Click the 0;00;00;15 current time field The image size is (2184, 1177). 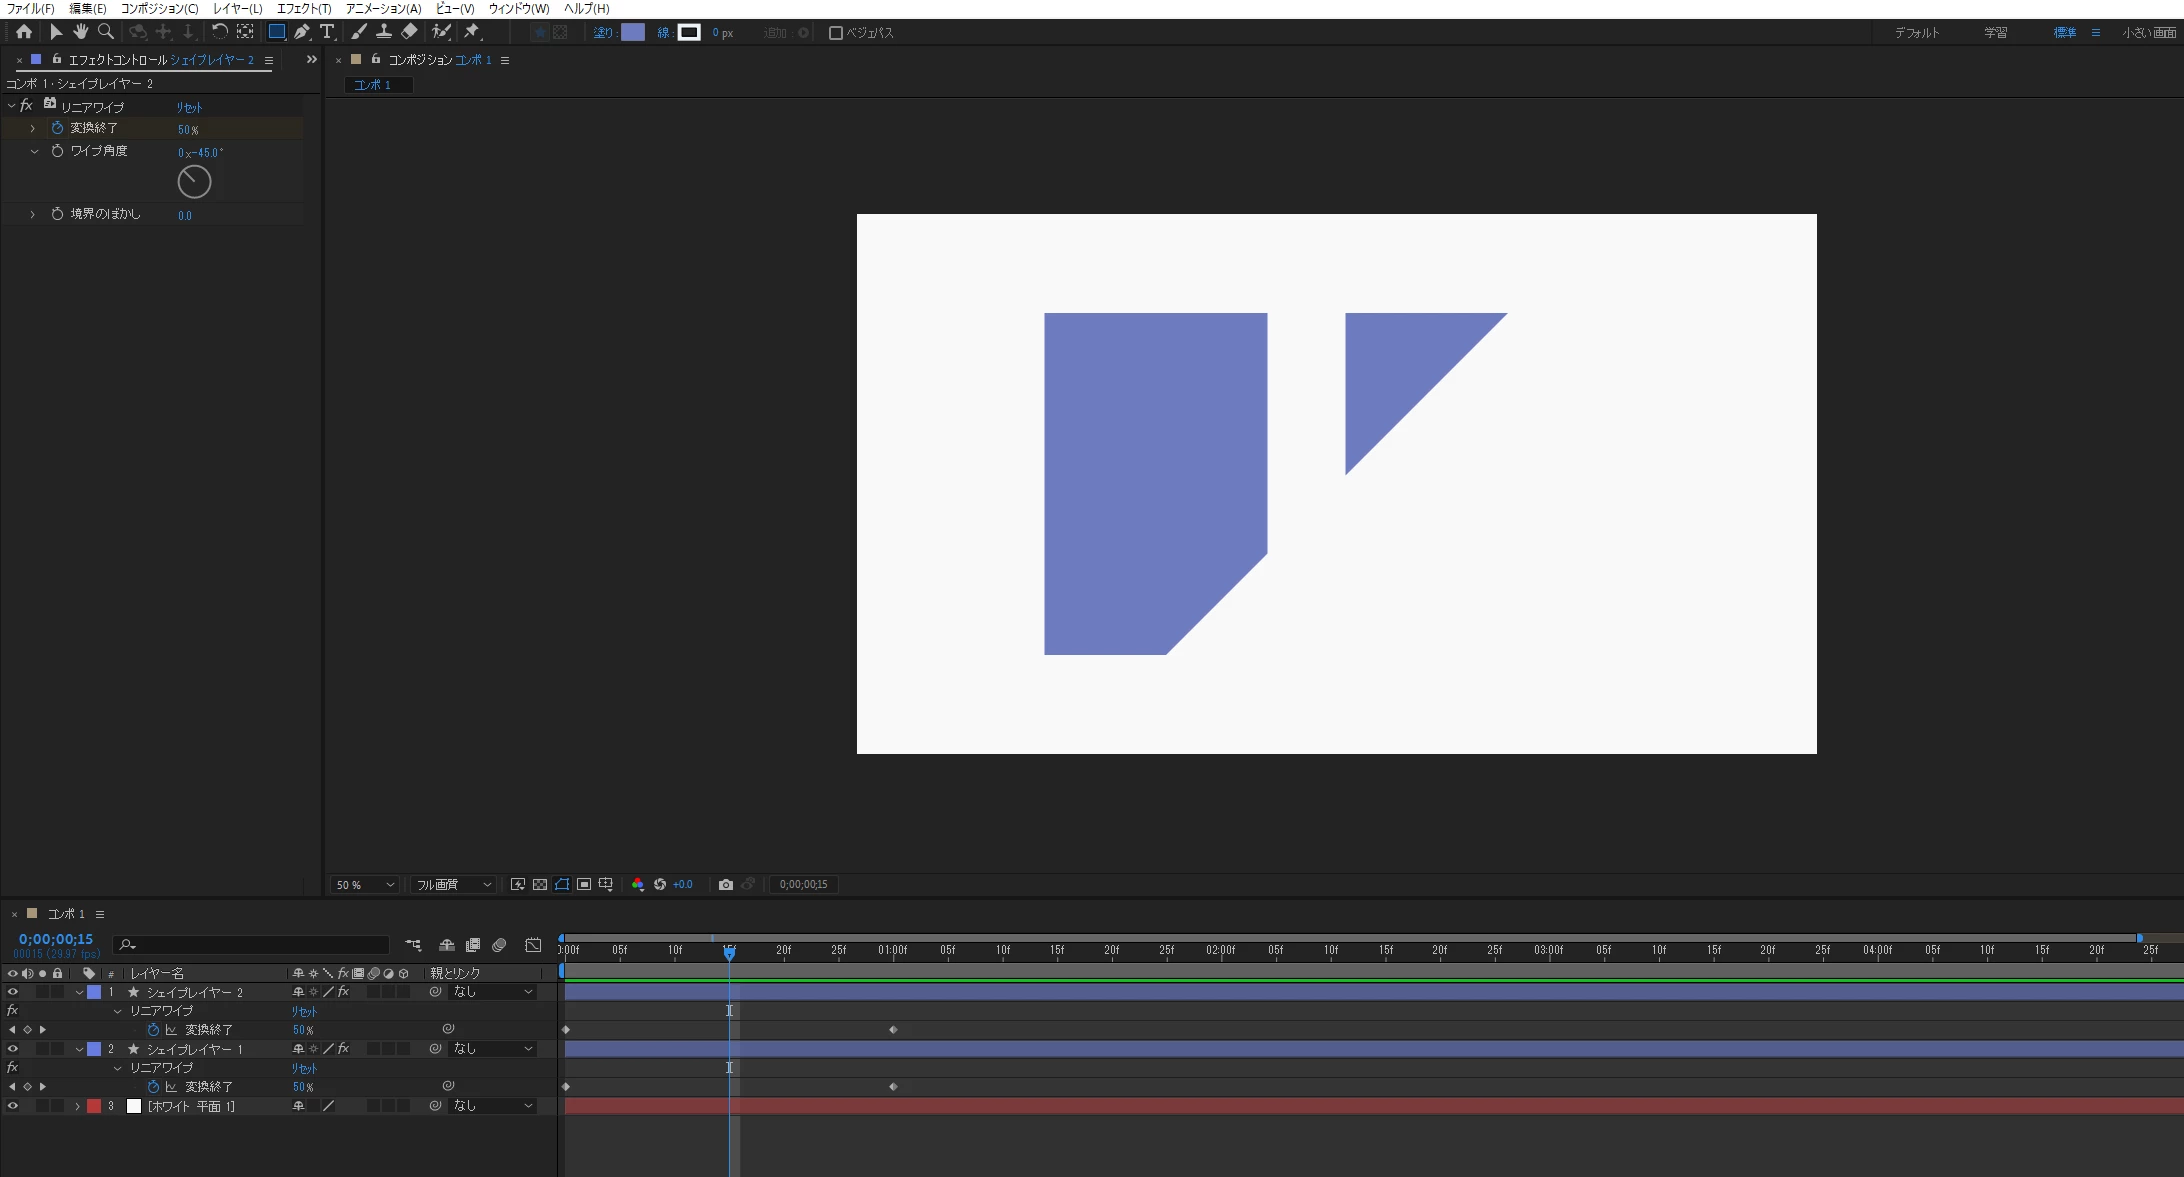click(56, 939)
